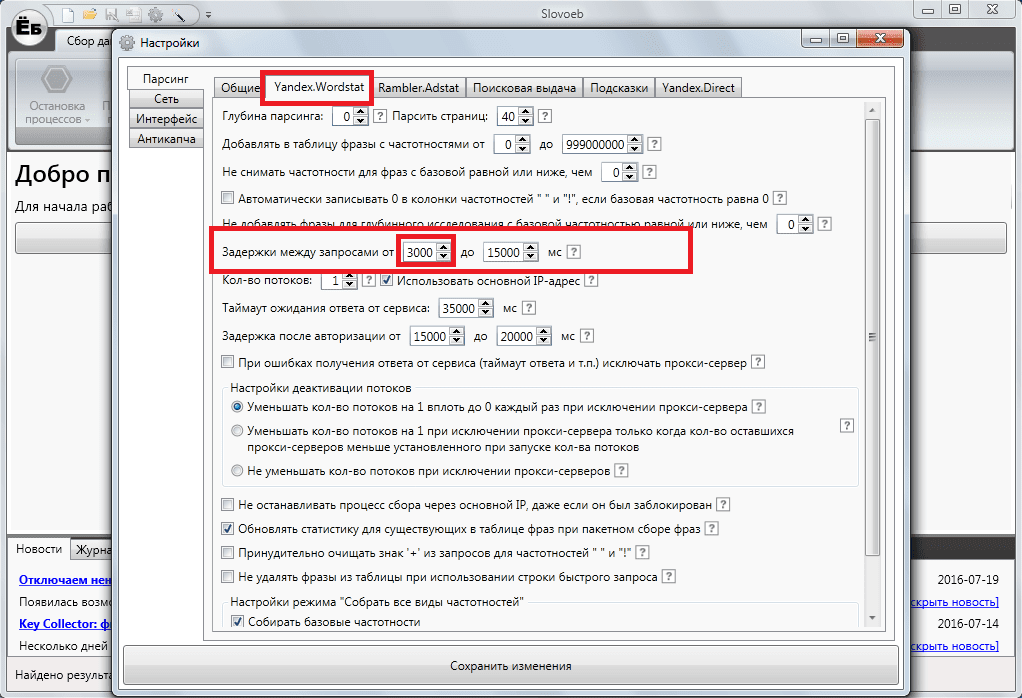Open help for Задержка после авторизации

[x=587, y=336]
